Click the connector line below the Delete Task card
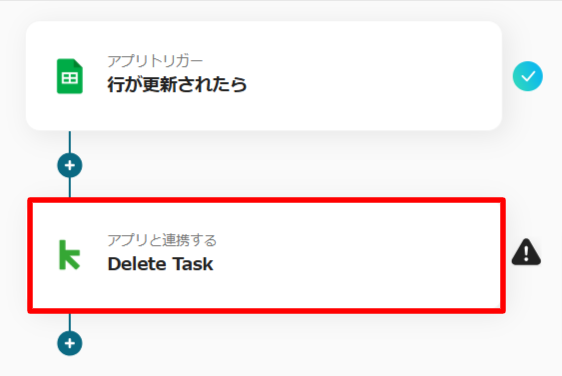The width and height of the screenshot is (562, 376). [70, 322]
